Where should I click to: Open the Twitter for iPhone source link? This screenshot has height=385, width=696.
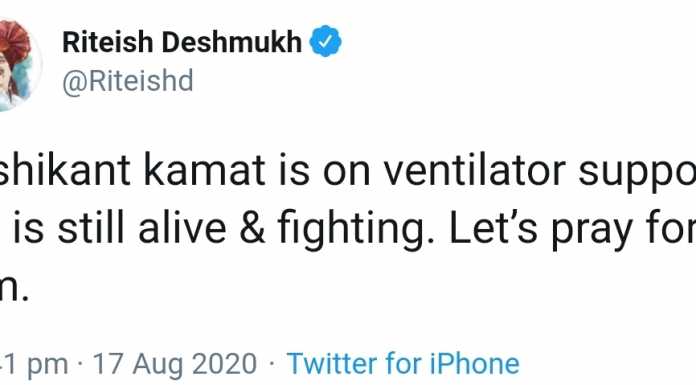pos(403,364)
